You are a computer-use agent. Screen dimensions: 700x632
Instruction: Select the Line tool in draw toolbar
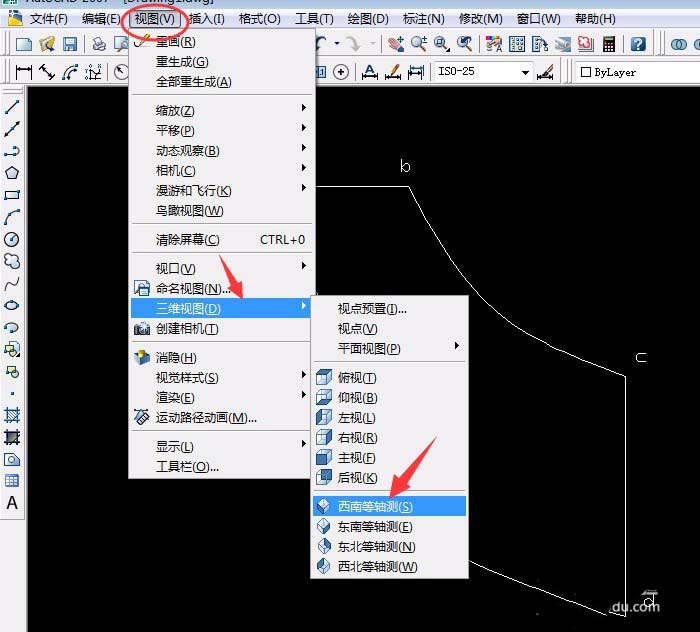coord(12,107)
